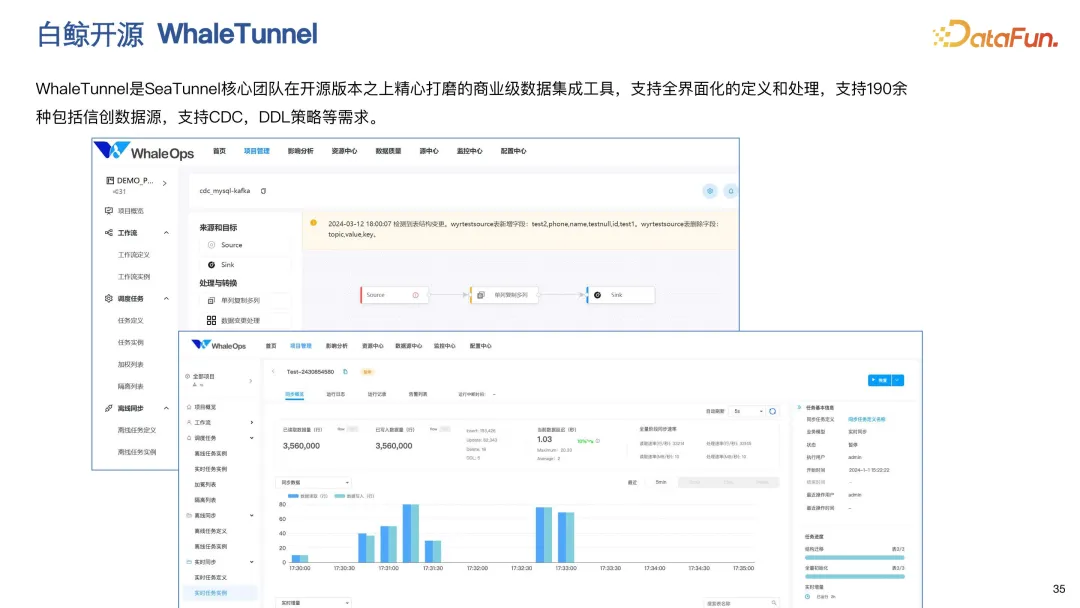Click the circular refresh icon beside 5s
Viewport: 1080px width, 608px height.
click(x=773, y=412)
